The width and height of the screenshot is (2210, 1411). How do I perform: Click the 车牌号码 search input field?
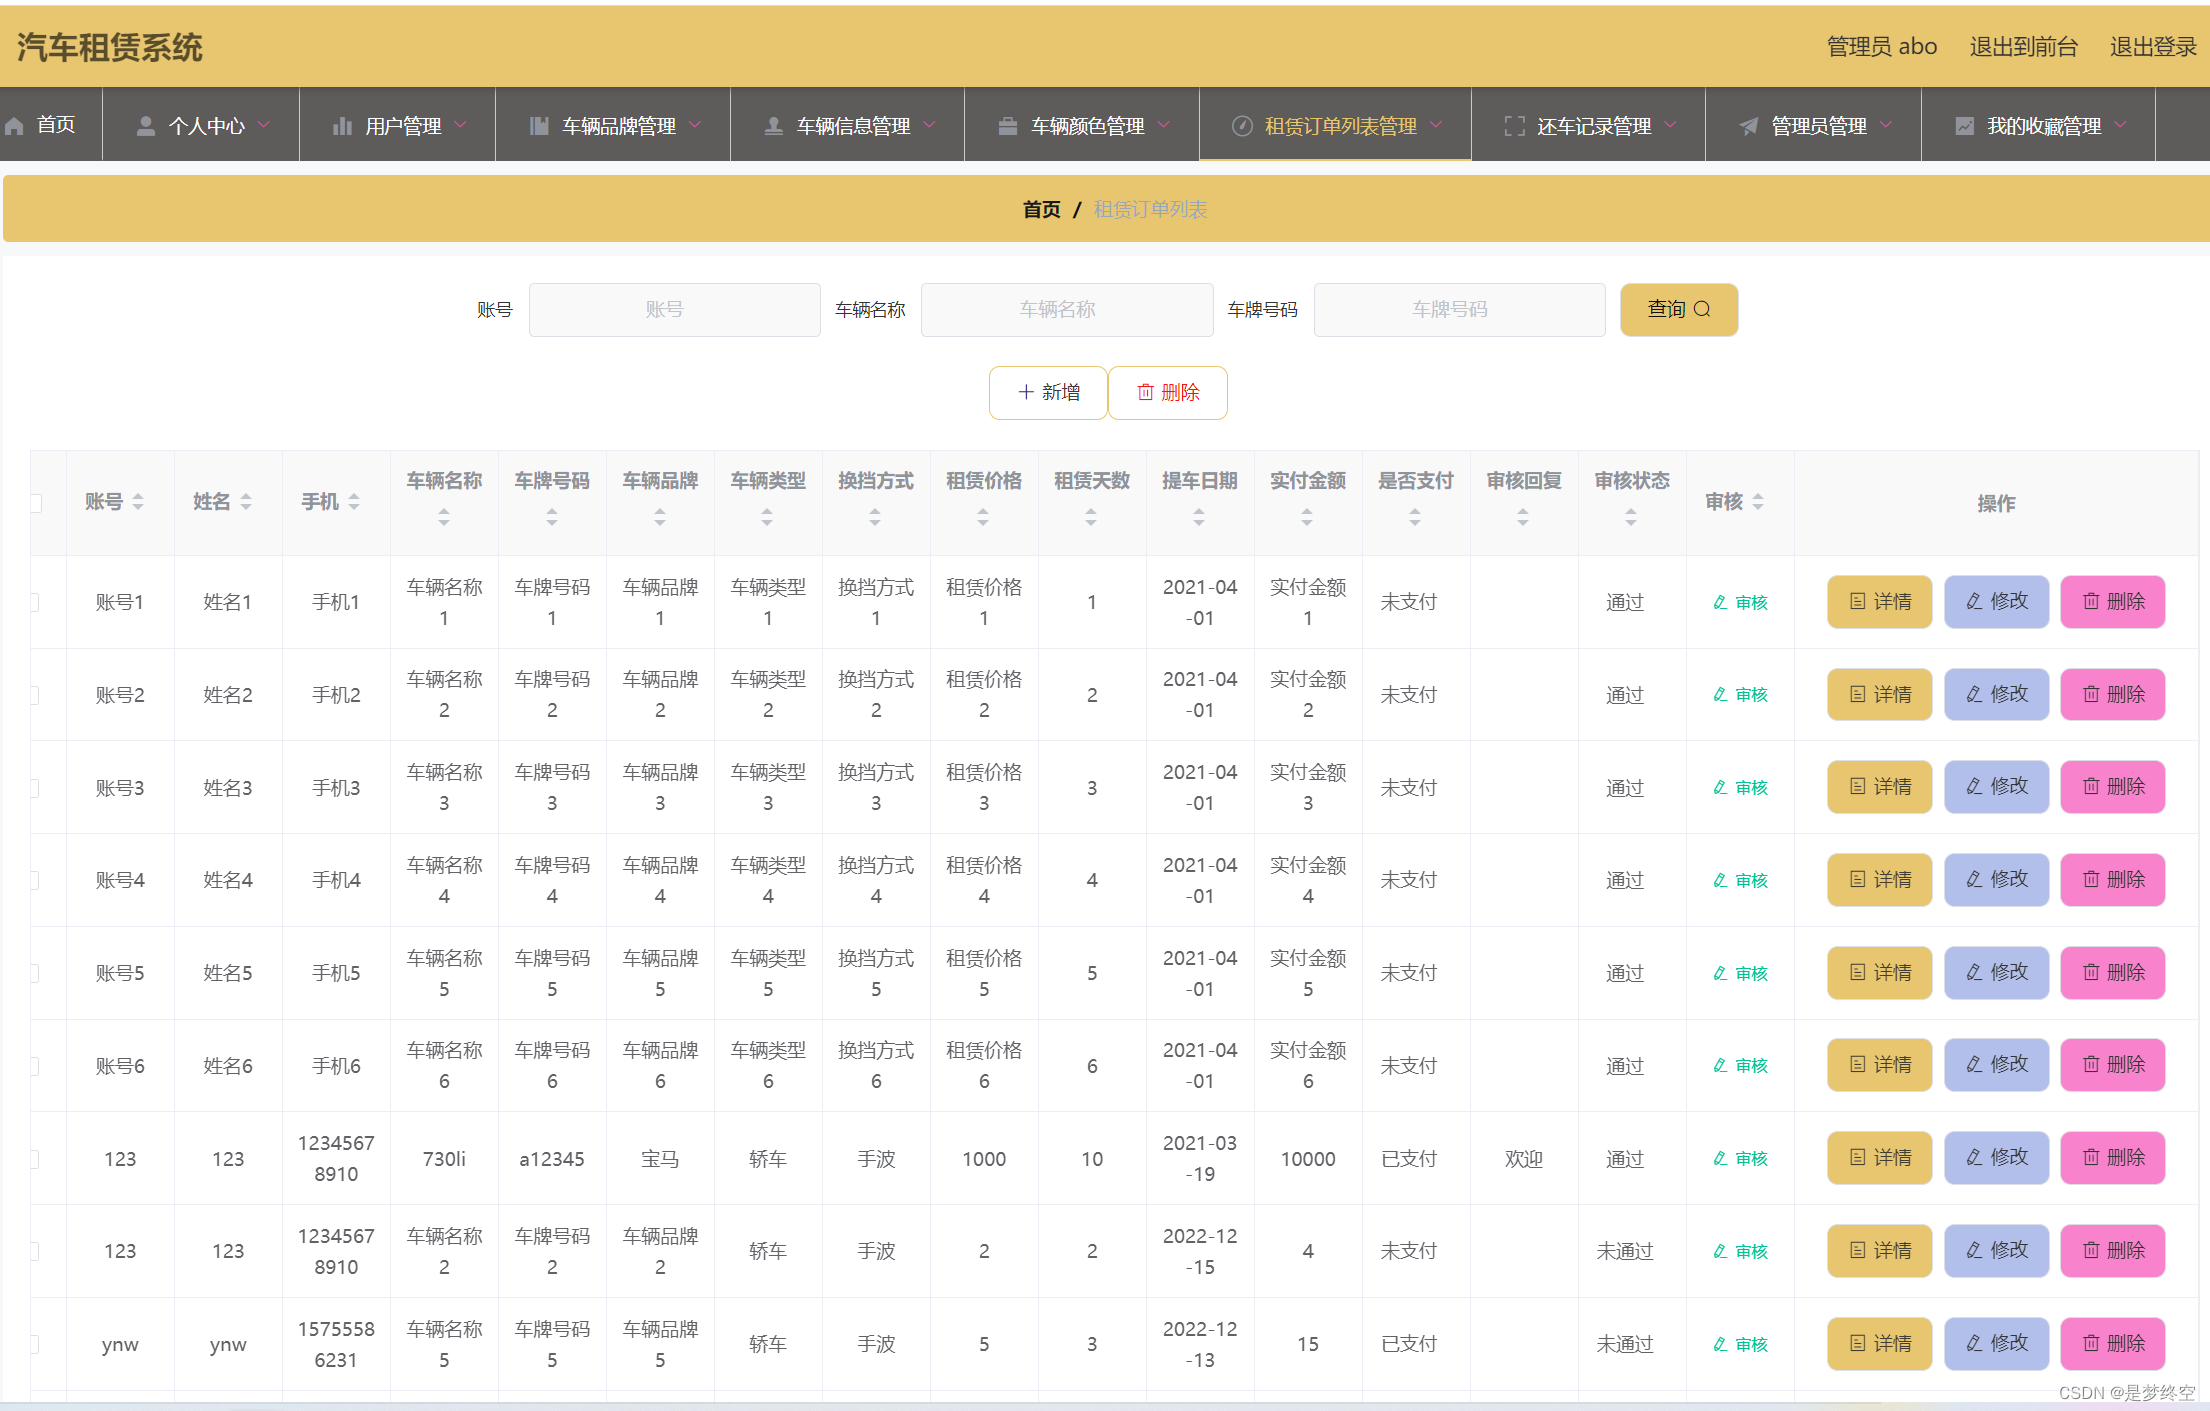(1458, 310)
